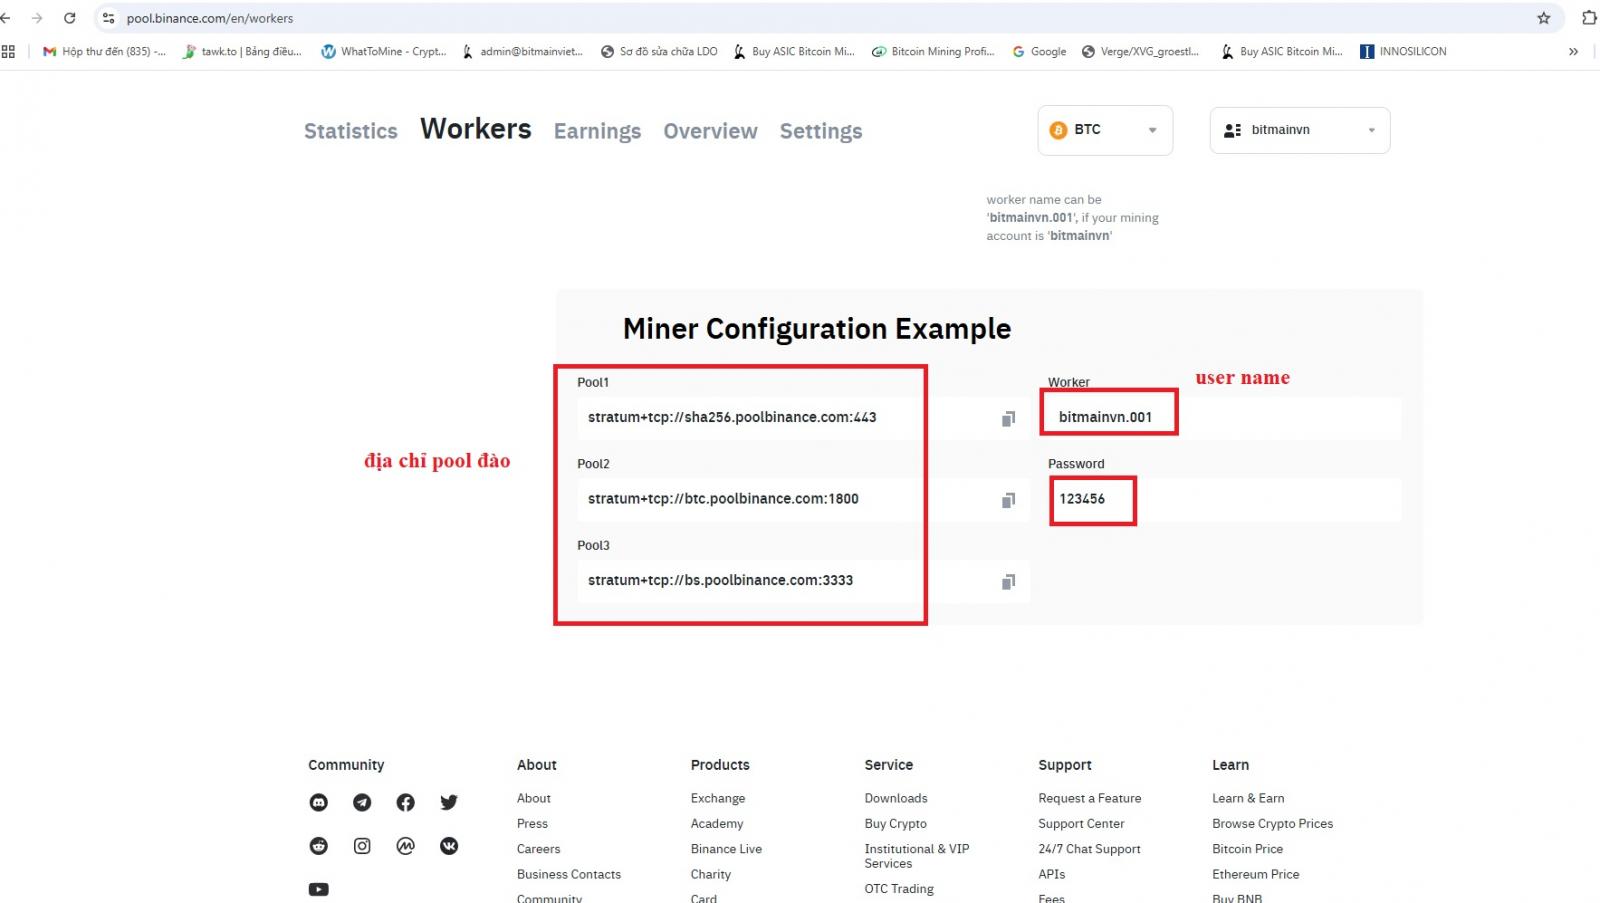Image resolution: width=1600 pixels, height=903 pixels.
Task: Open the Learn & Earn link
Action: pos(1248,798)
